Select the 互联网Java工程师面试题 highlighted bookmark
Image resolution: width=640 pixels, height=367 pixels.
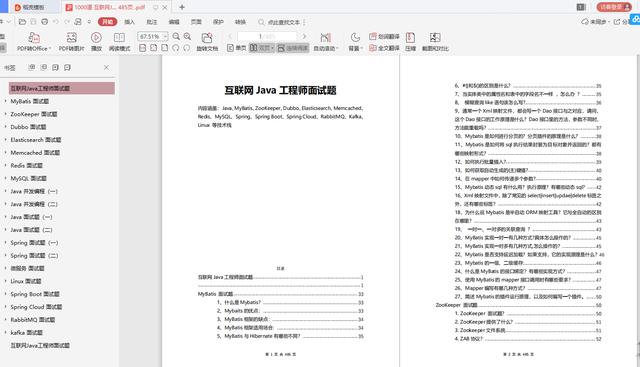62,88
